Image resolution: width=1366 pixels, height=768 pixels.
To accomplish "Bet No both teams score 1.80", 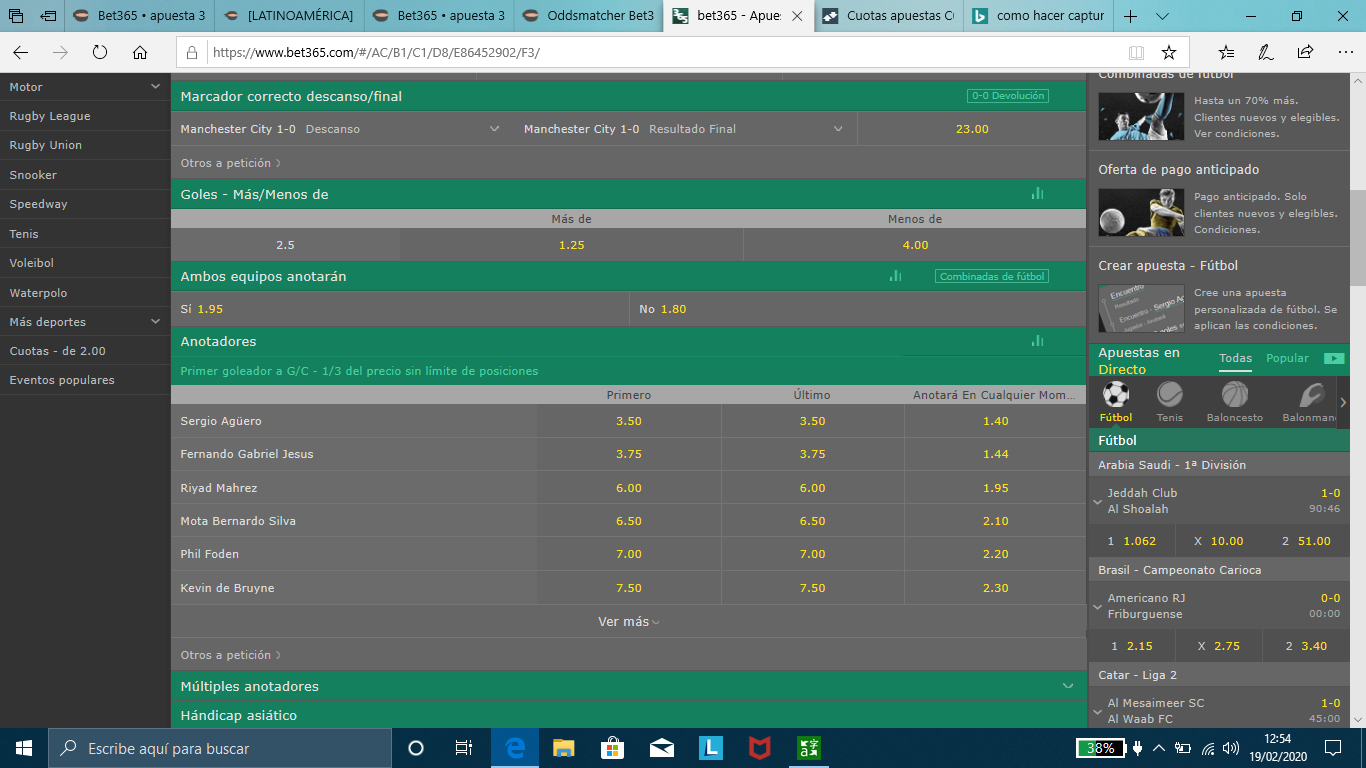I will point(858,309).
